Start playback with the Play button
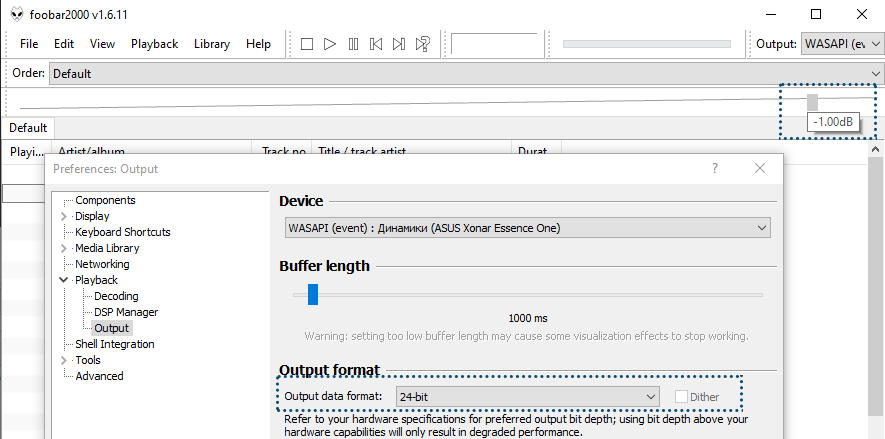Screen dimensions: 885x439 [x=330, y=44]
